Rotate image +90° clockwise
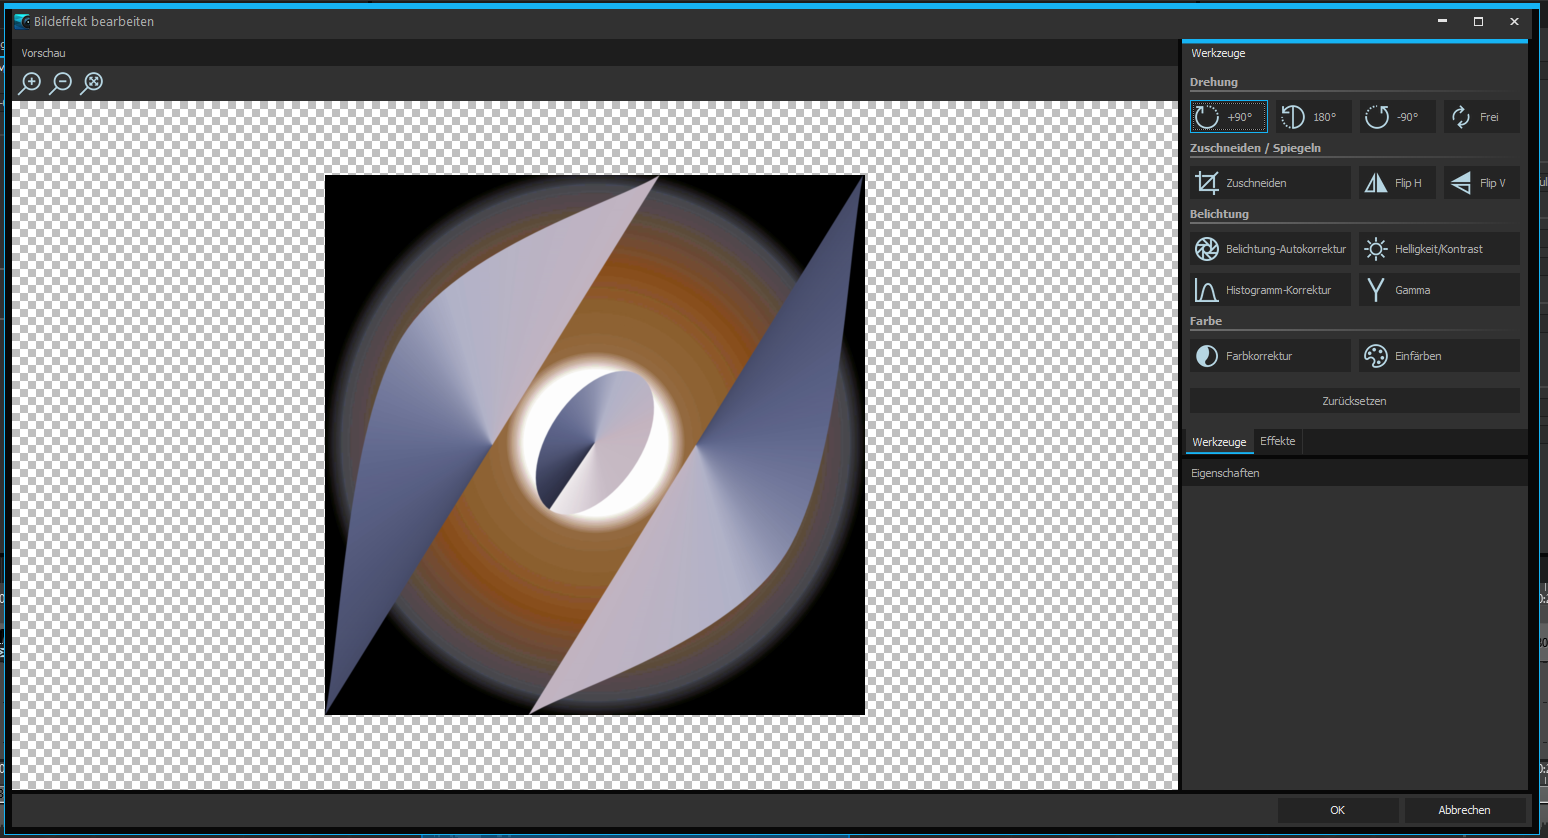 pos(1228,117)
